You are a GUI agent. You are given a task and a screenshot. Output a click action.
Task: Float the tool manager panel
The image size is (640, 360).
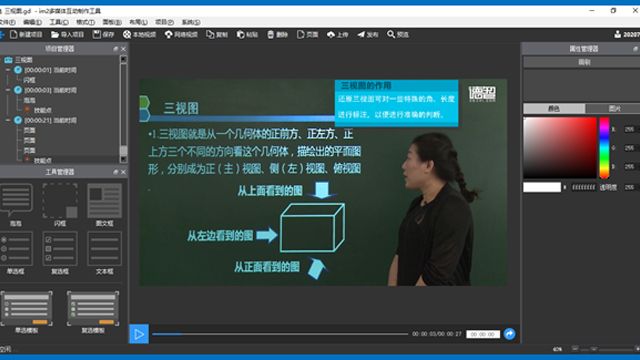click(x=116, y=172)
